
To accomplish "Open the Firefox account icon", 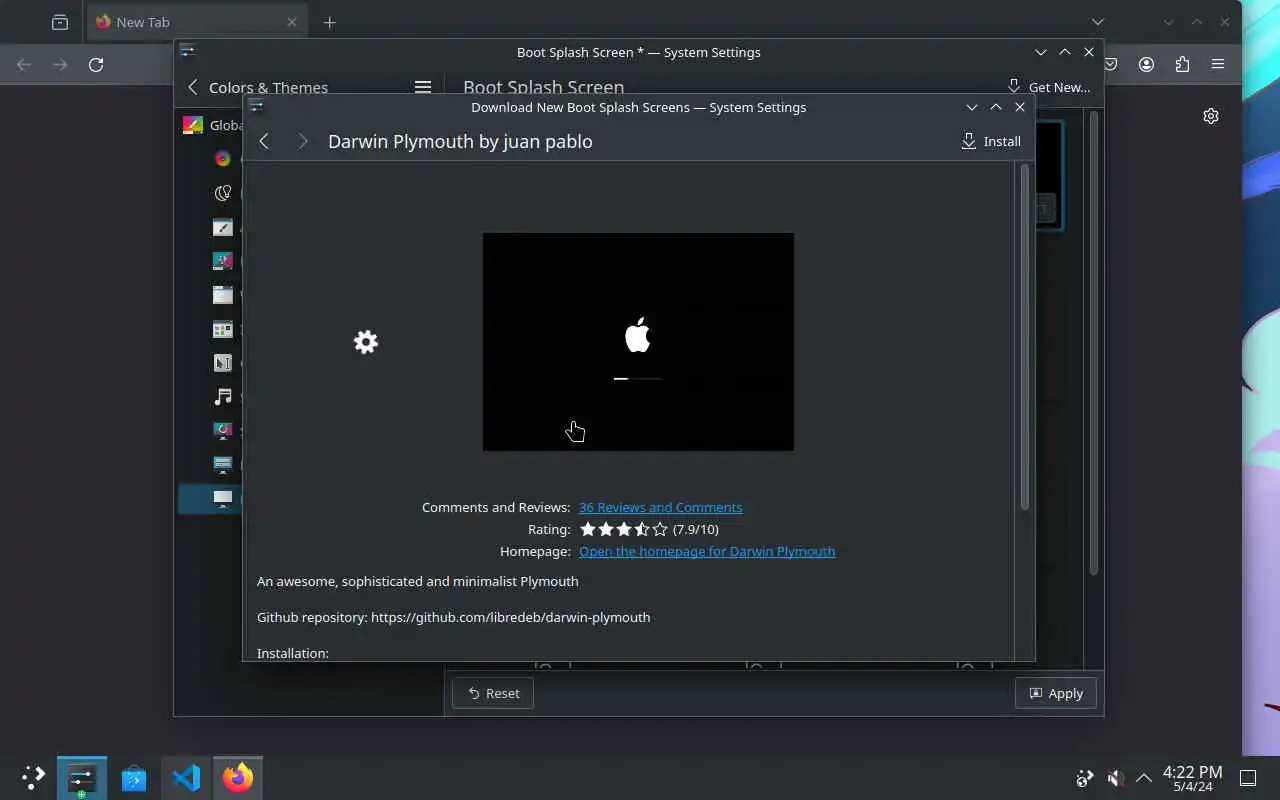I will pyautogui.click(x=1146, y=64).
